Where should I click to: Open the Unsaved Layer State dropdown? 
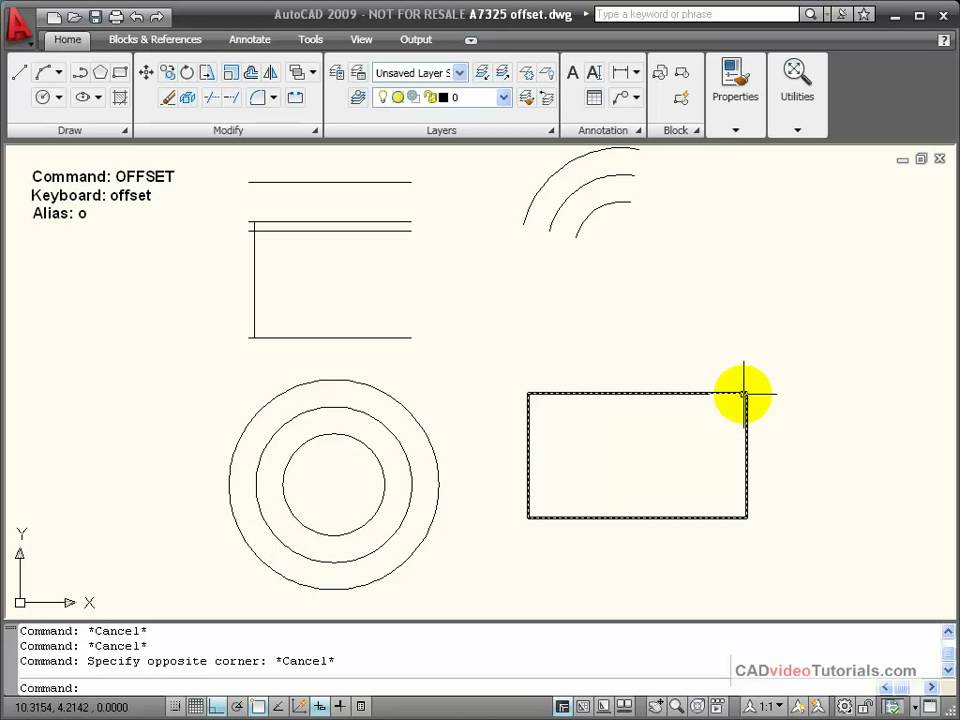pos(460,73)
